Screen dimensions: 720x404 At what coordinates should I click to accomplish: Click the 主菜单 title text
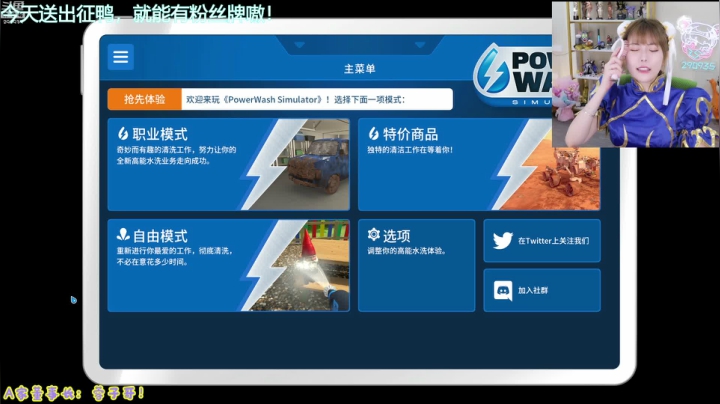pos(360,69)
